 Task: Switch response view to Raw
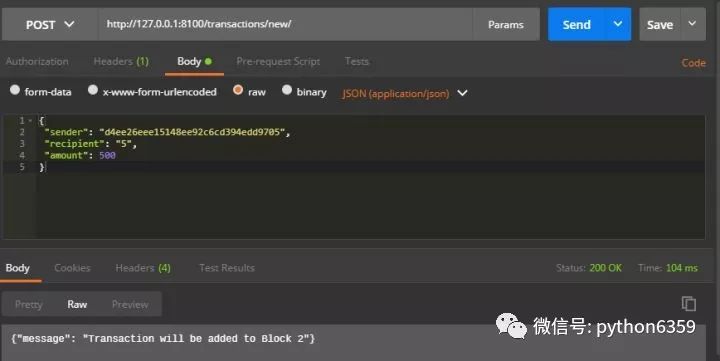[x=77, y=305]
